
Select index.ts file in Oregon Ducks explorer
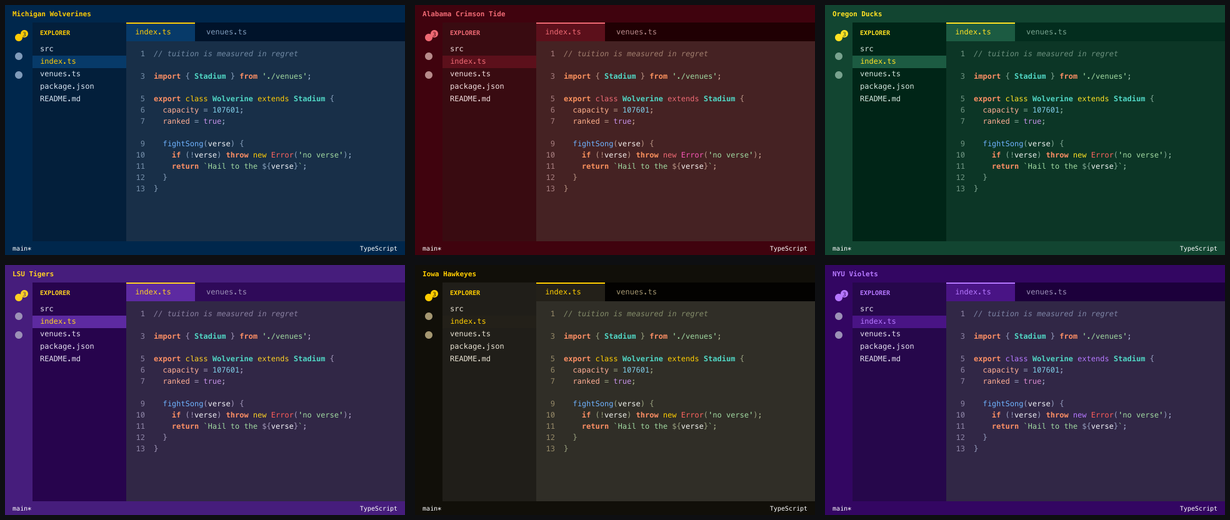pos(899,61)
